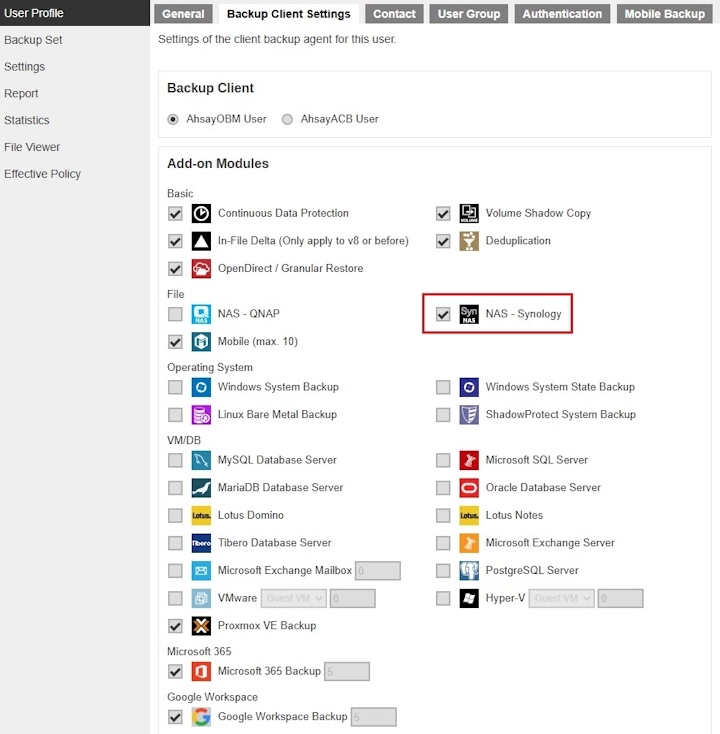Uncheck the Mobile (max. 10) checkbox
The image size is (720, 734).
(x=175, y=342)
